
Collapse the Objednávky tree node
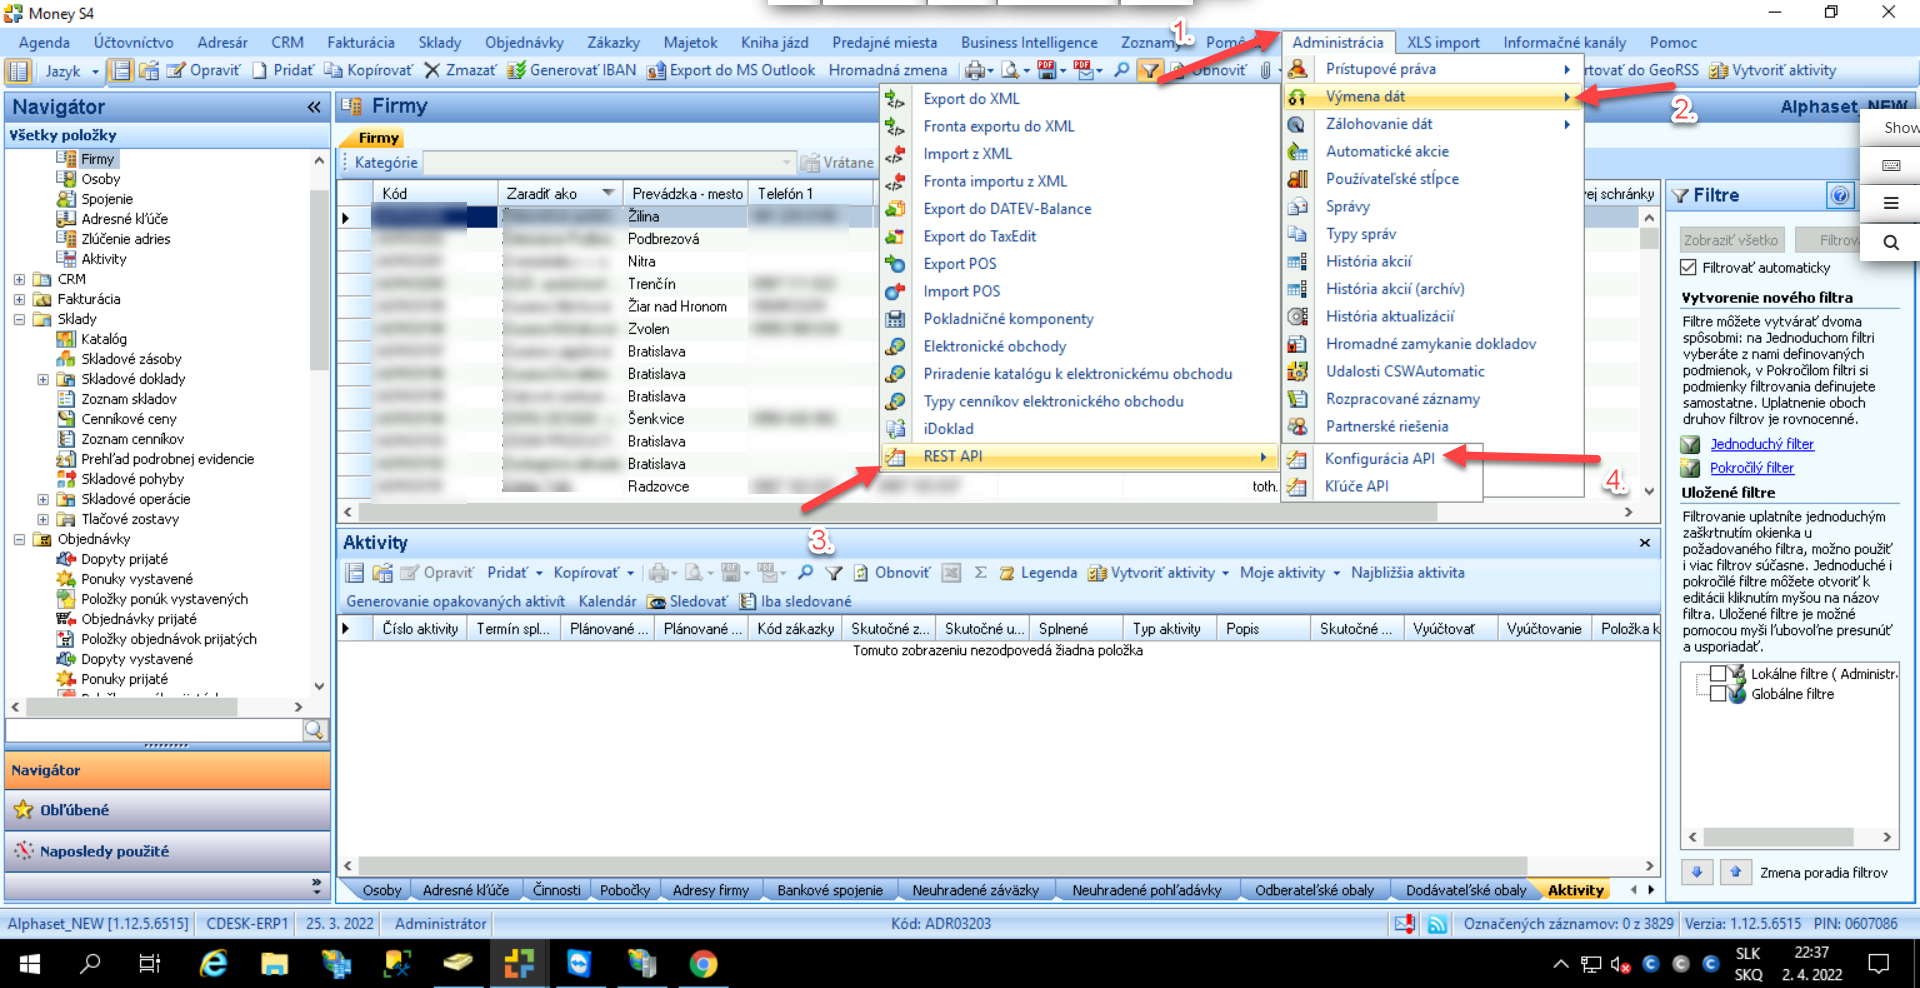[19, 539]
